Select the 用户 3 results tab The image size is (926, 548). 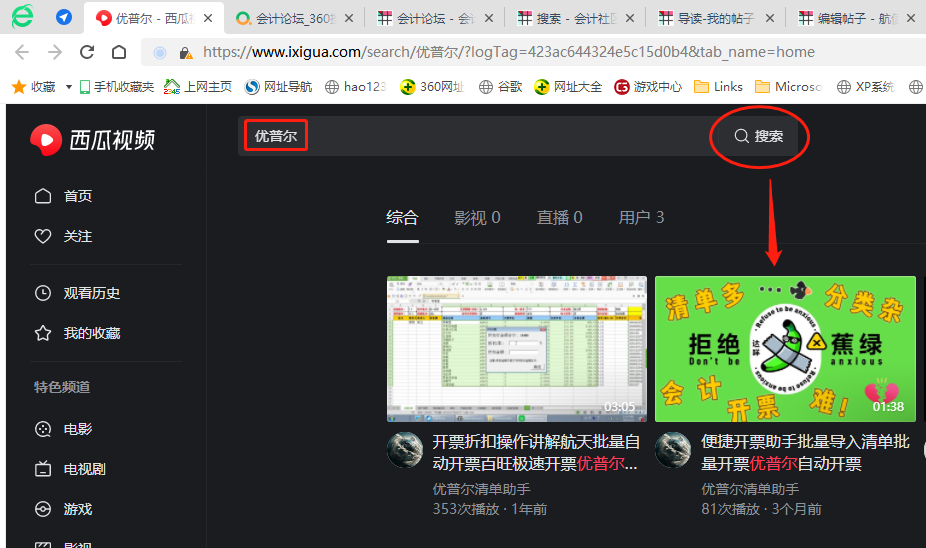[641, 218]
